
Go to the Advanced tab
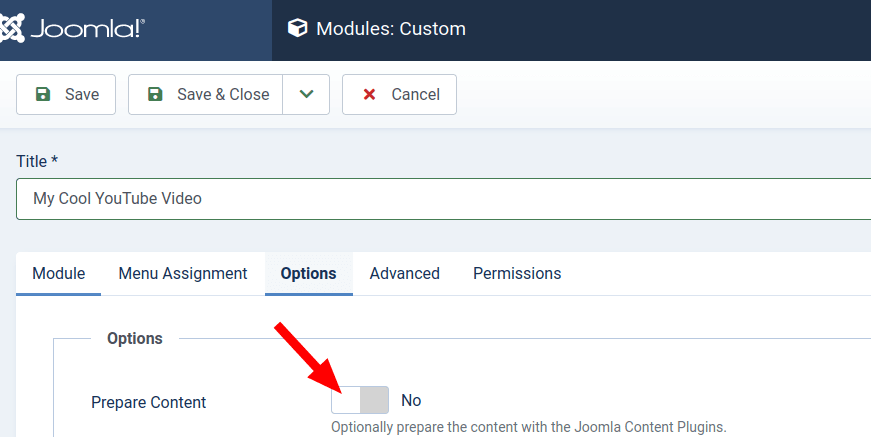pyautogui.click(x=404, y=273)
